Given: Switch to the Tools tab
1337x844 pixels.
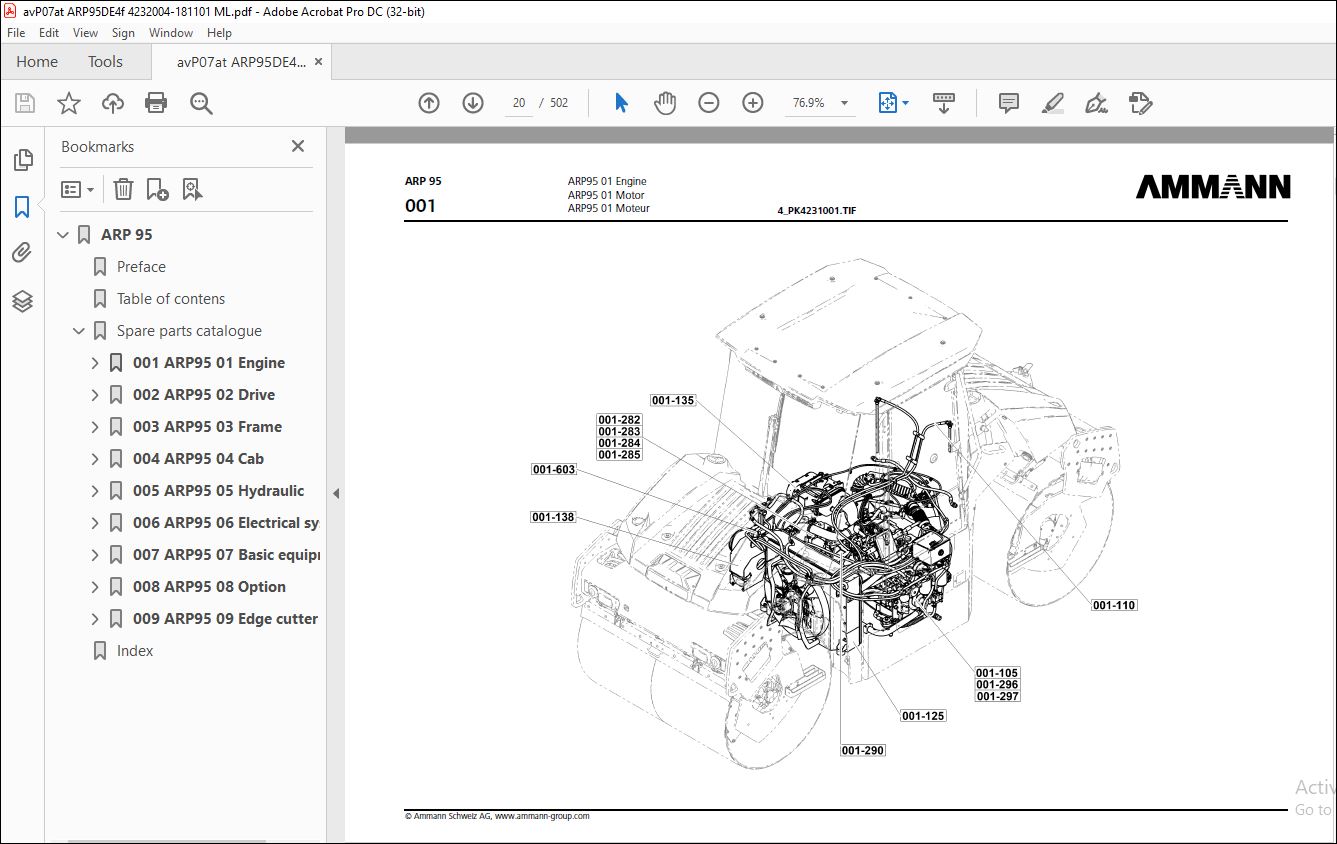Looking at the screenshot, I should tap(105, 61).
